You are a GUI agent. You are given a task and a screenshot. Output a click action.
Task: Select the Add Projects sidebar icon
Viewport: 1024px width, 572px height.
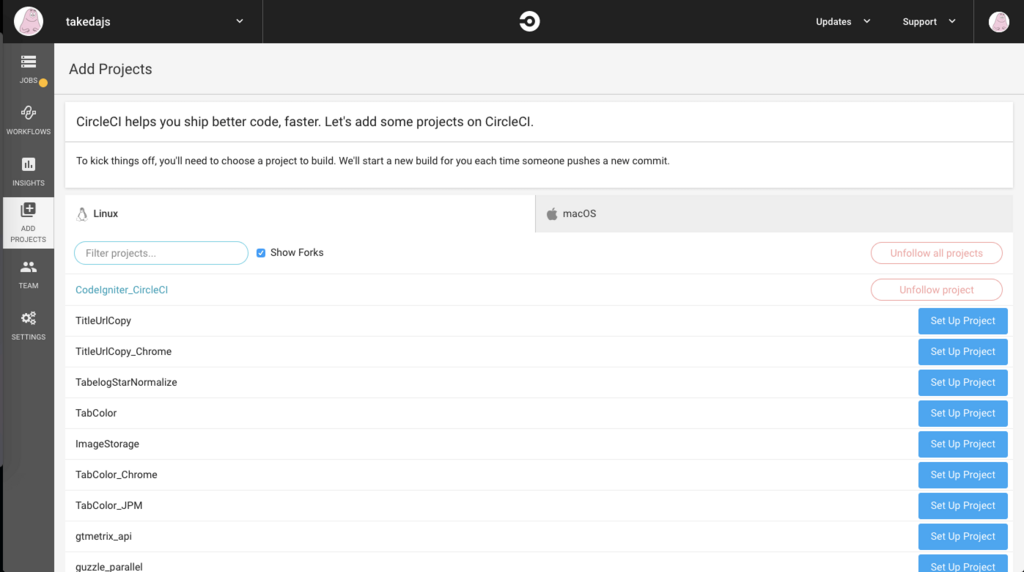[28, 210]
